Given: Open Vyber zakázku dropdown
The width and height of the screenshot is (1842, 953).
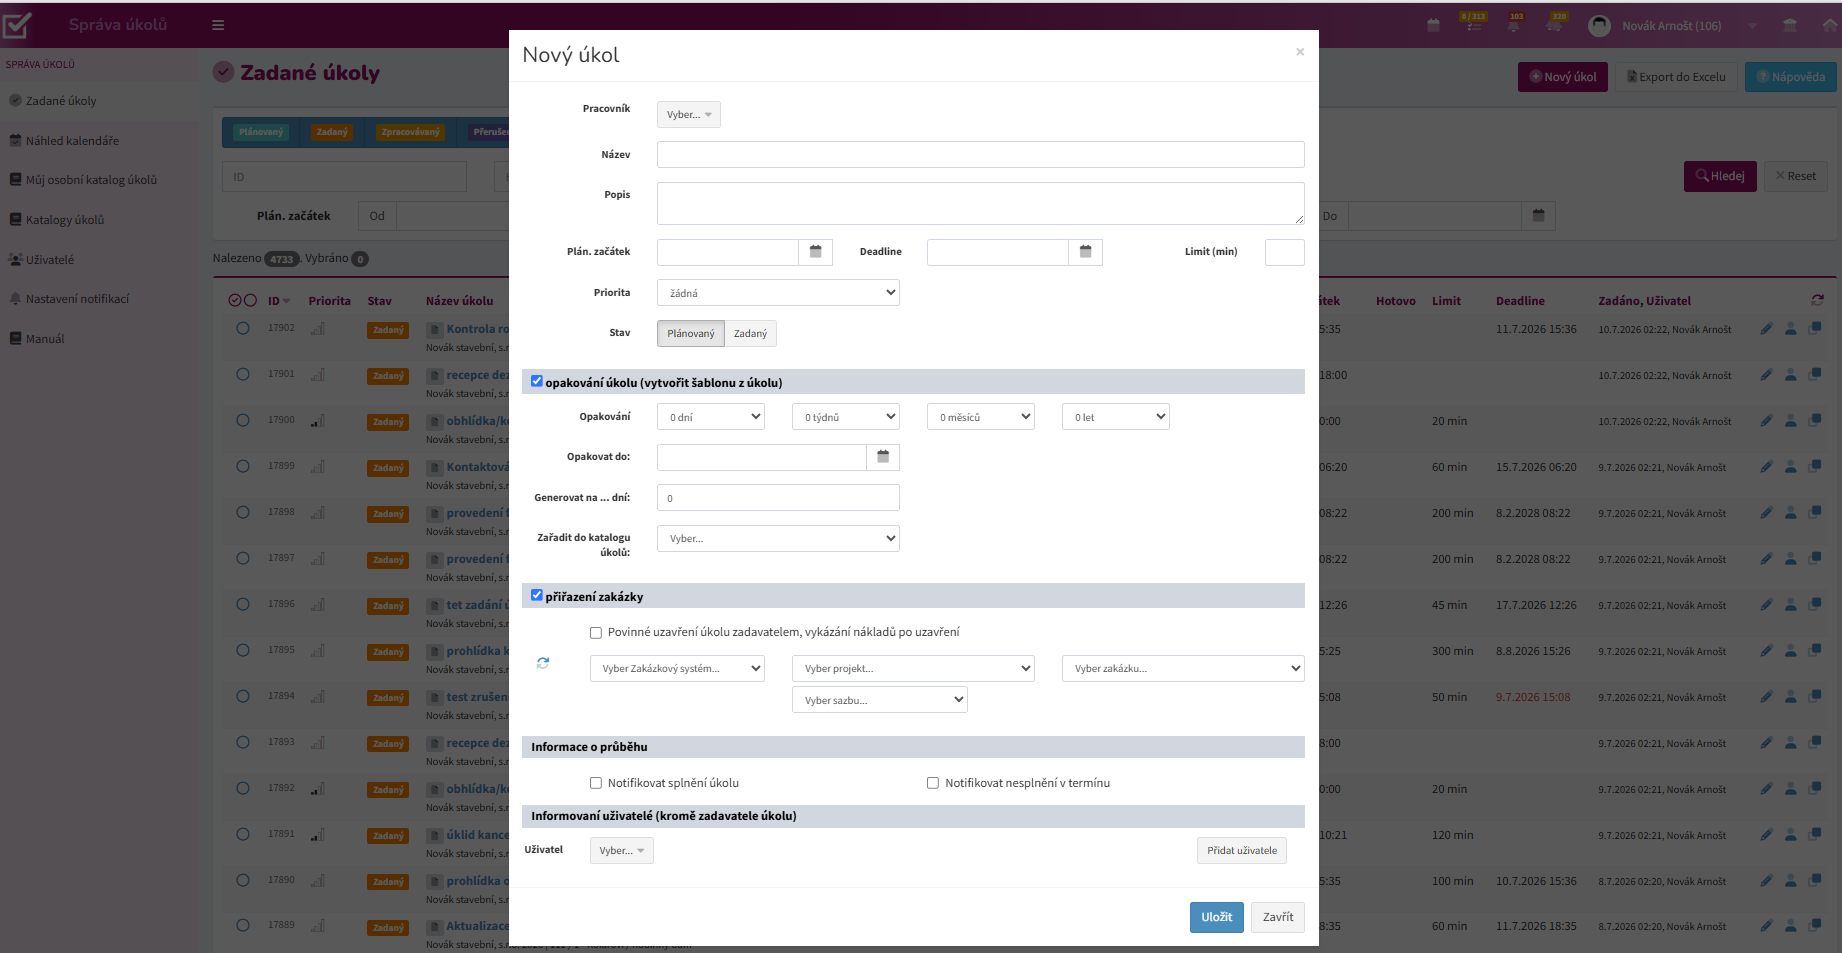Looking at the screenshot, I should (1183, 668).
